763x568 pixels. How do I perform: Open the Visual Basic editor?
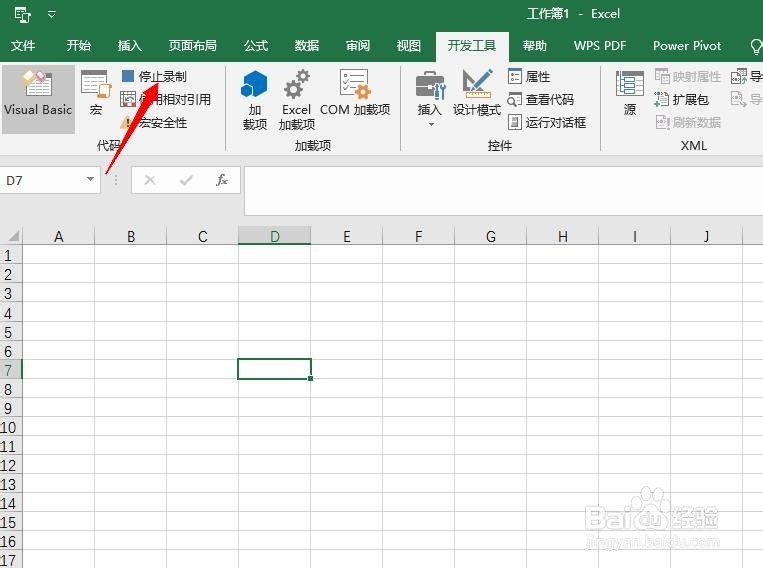[38, 99]
